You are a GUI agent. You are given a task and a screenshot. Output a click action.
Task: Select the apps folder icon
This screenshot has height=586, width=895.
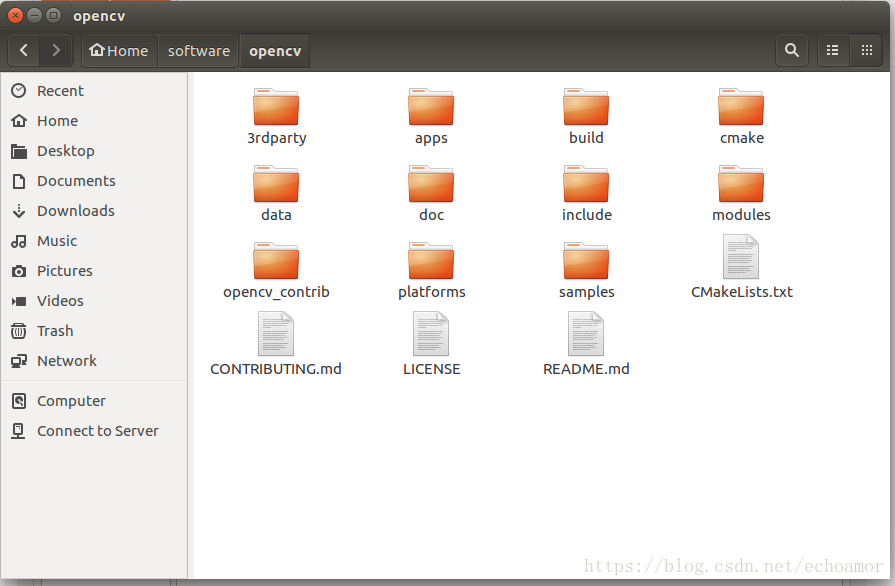pyautogui.click(x=431, y=107)
